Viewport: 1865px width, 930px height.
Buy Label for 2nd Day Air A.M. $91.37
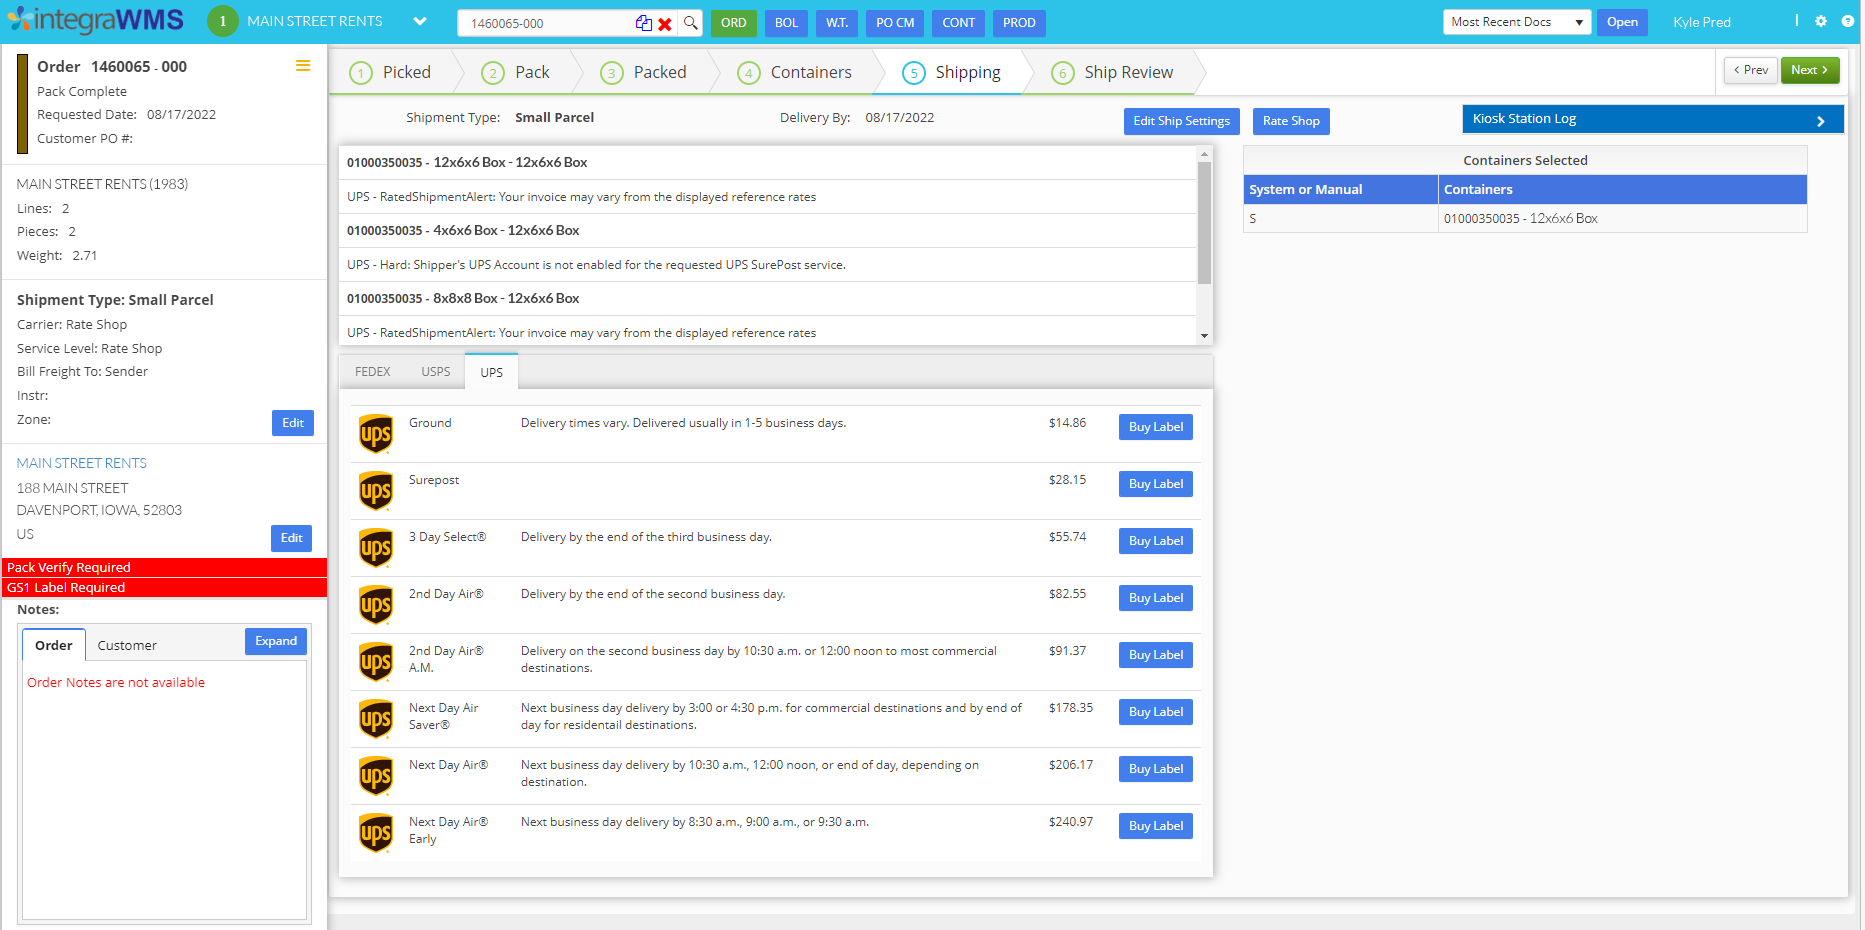[1155, 655]
